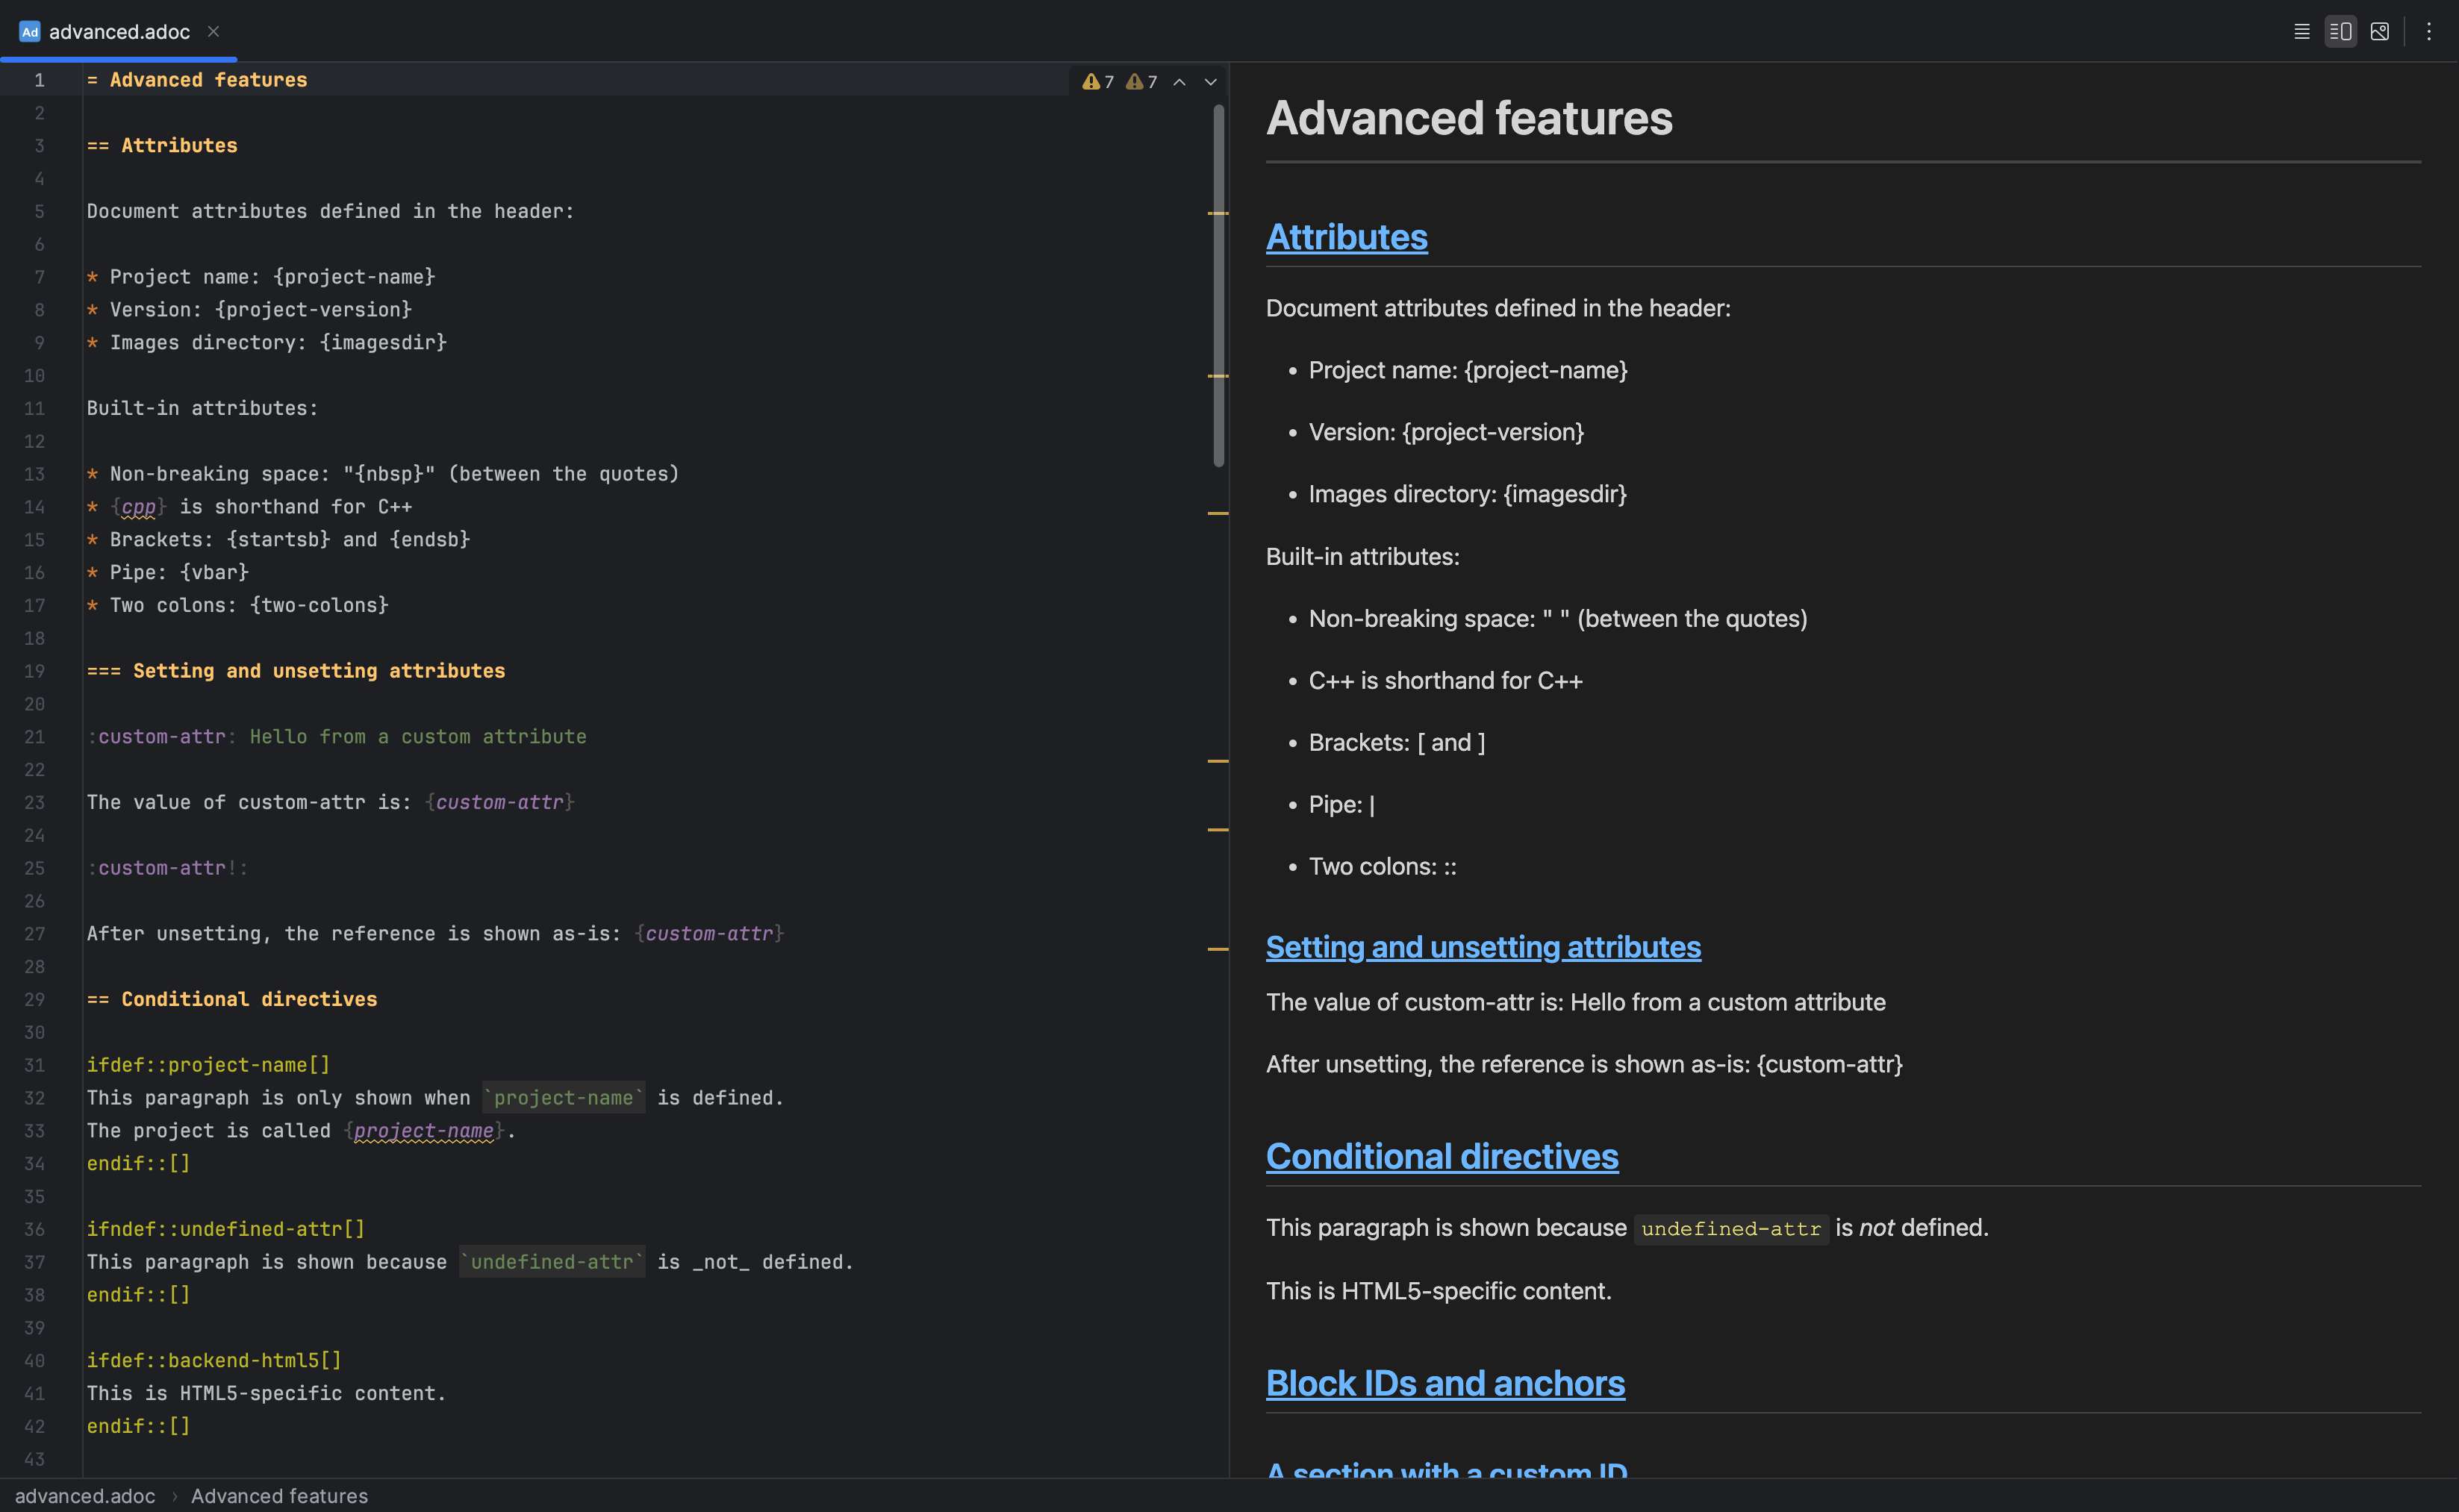Screen dimensions: 2459x1512
Task: Open the tab actions three-dot menu
Action: (2428, 31)
